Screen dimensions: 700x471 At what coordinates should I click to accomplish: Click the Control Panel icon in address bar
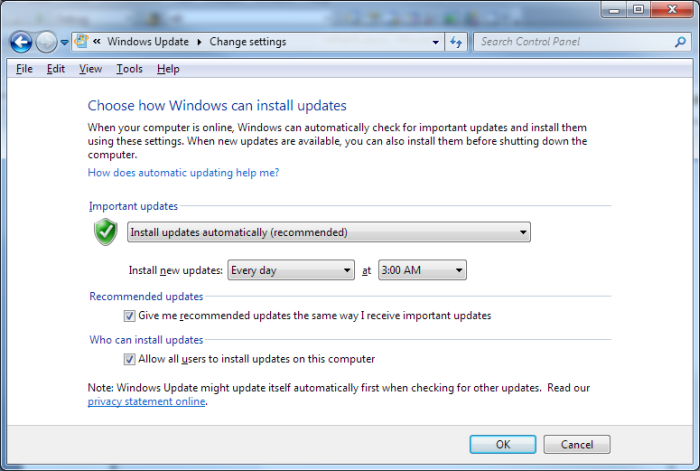[x=81, y=41]
